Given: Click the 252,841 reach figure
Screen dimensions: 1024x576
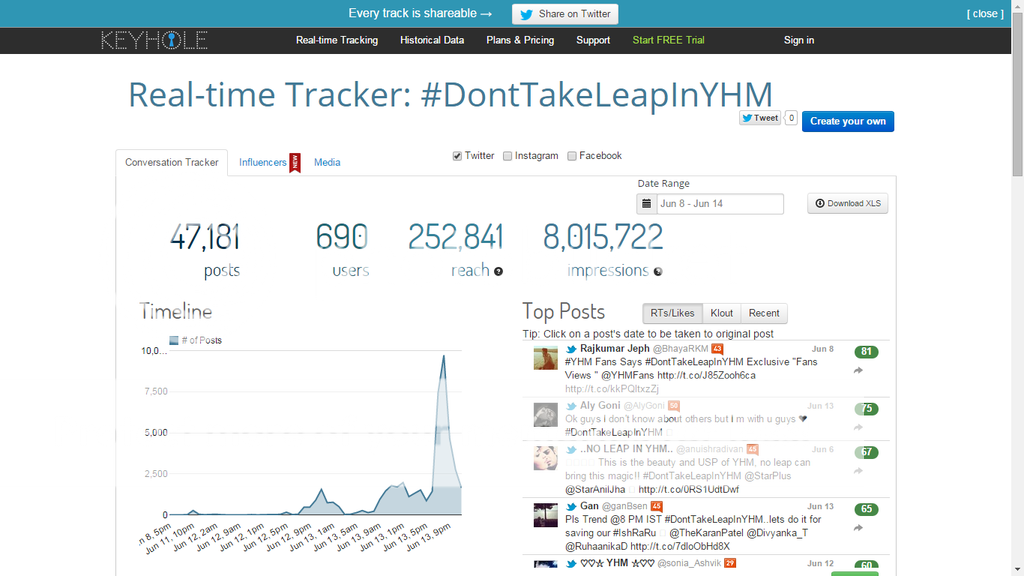Looking at the screenshot, I should 456,237.
